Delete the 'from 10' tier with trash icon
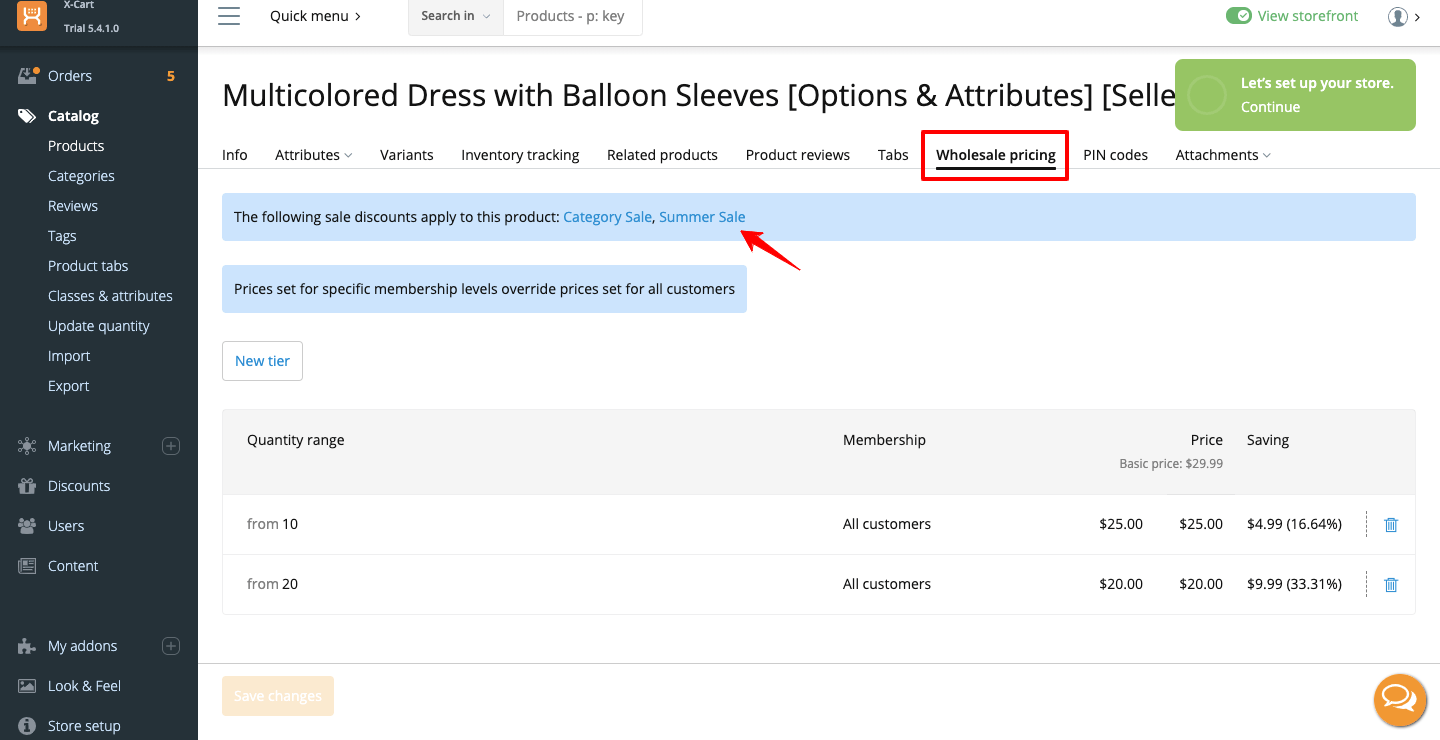This screenshot has height=740, width=1440. (x=1391, y=524)
